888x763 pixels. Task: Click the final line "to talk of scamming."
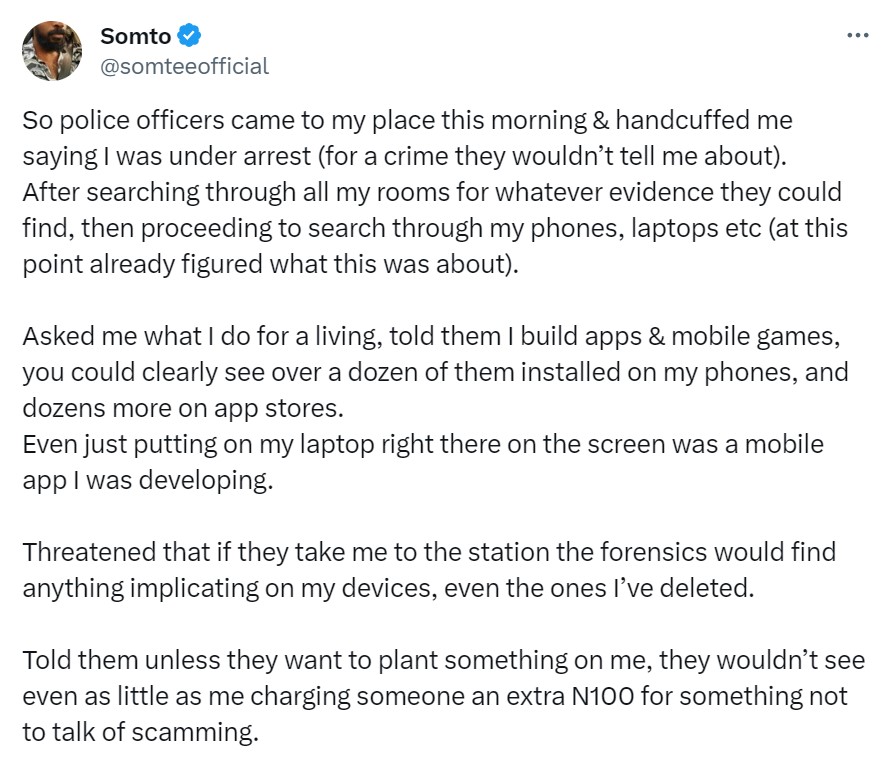(x=138, y=731)
